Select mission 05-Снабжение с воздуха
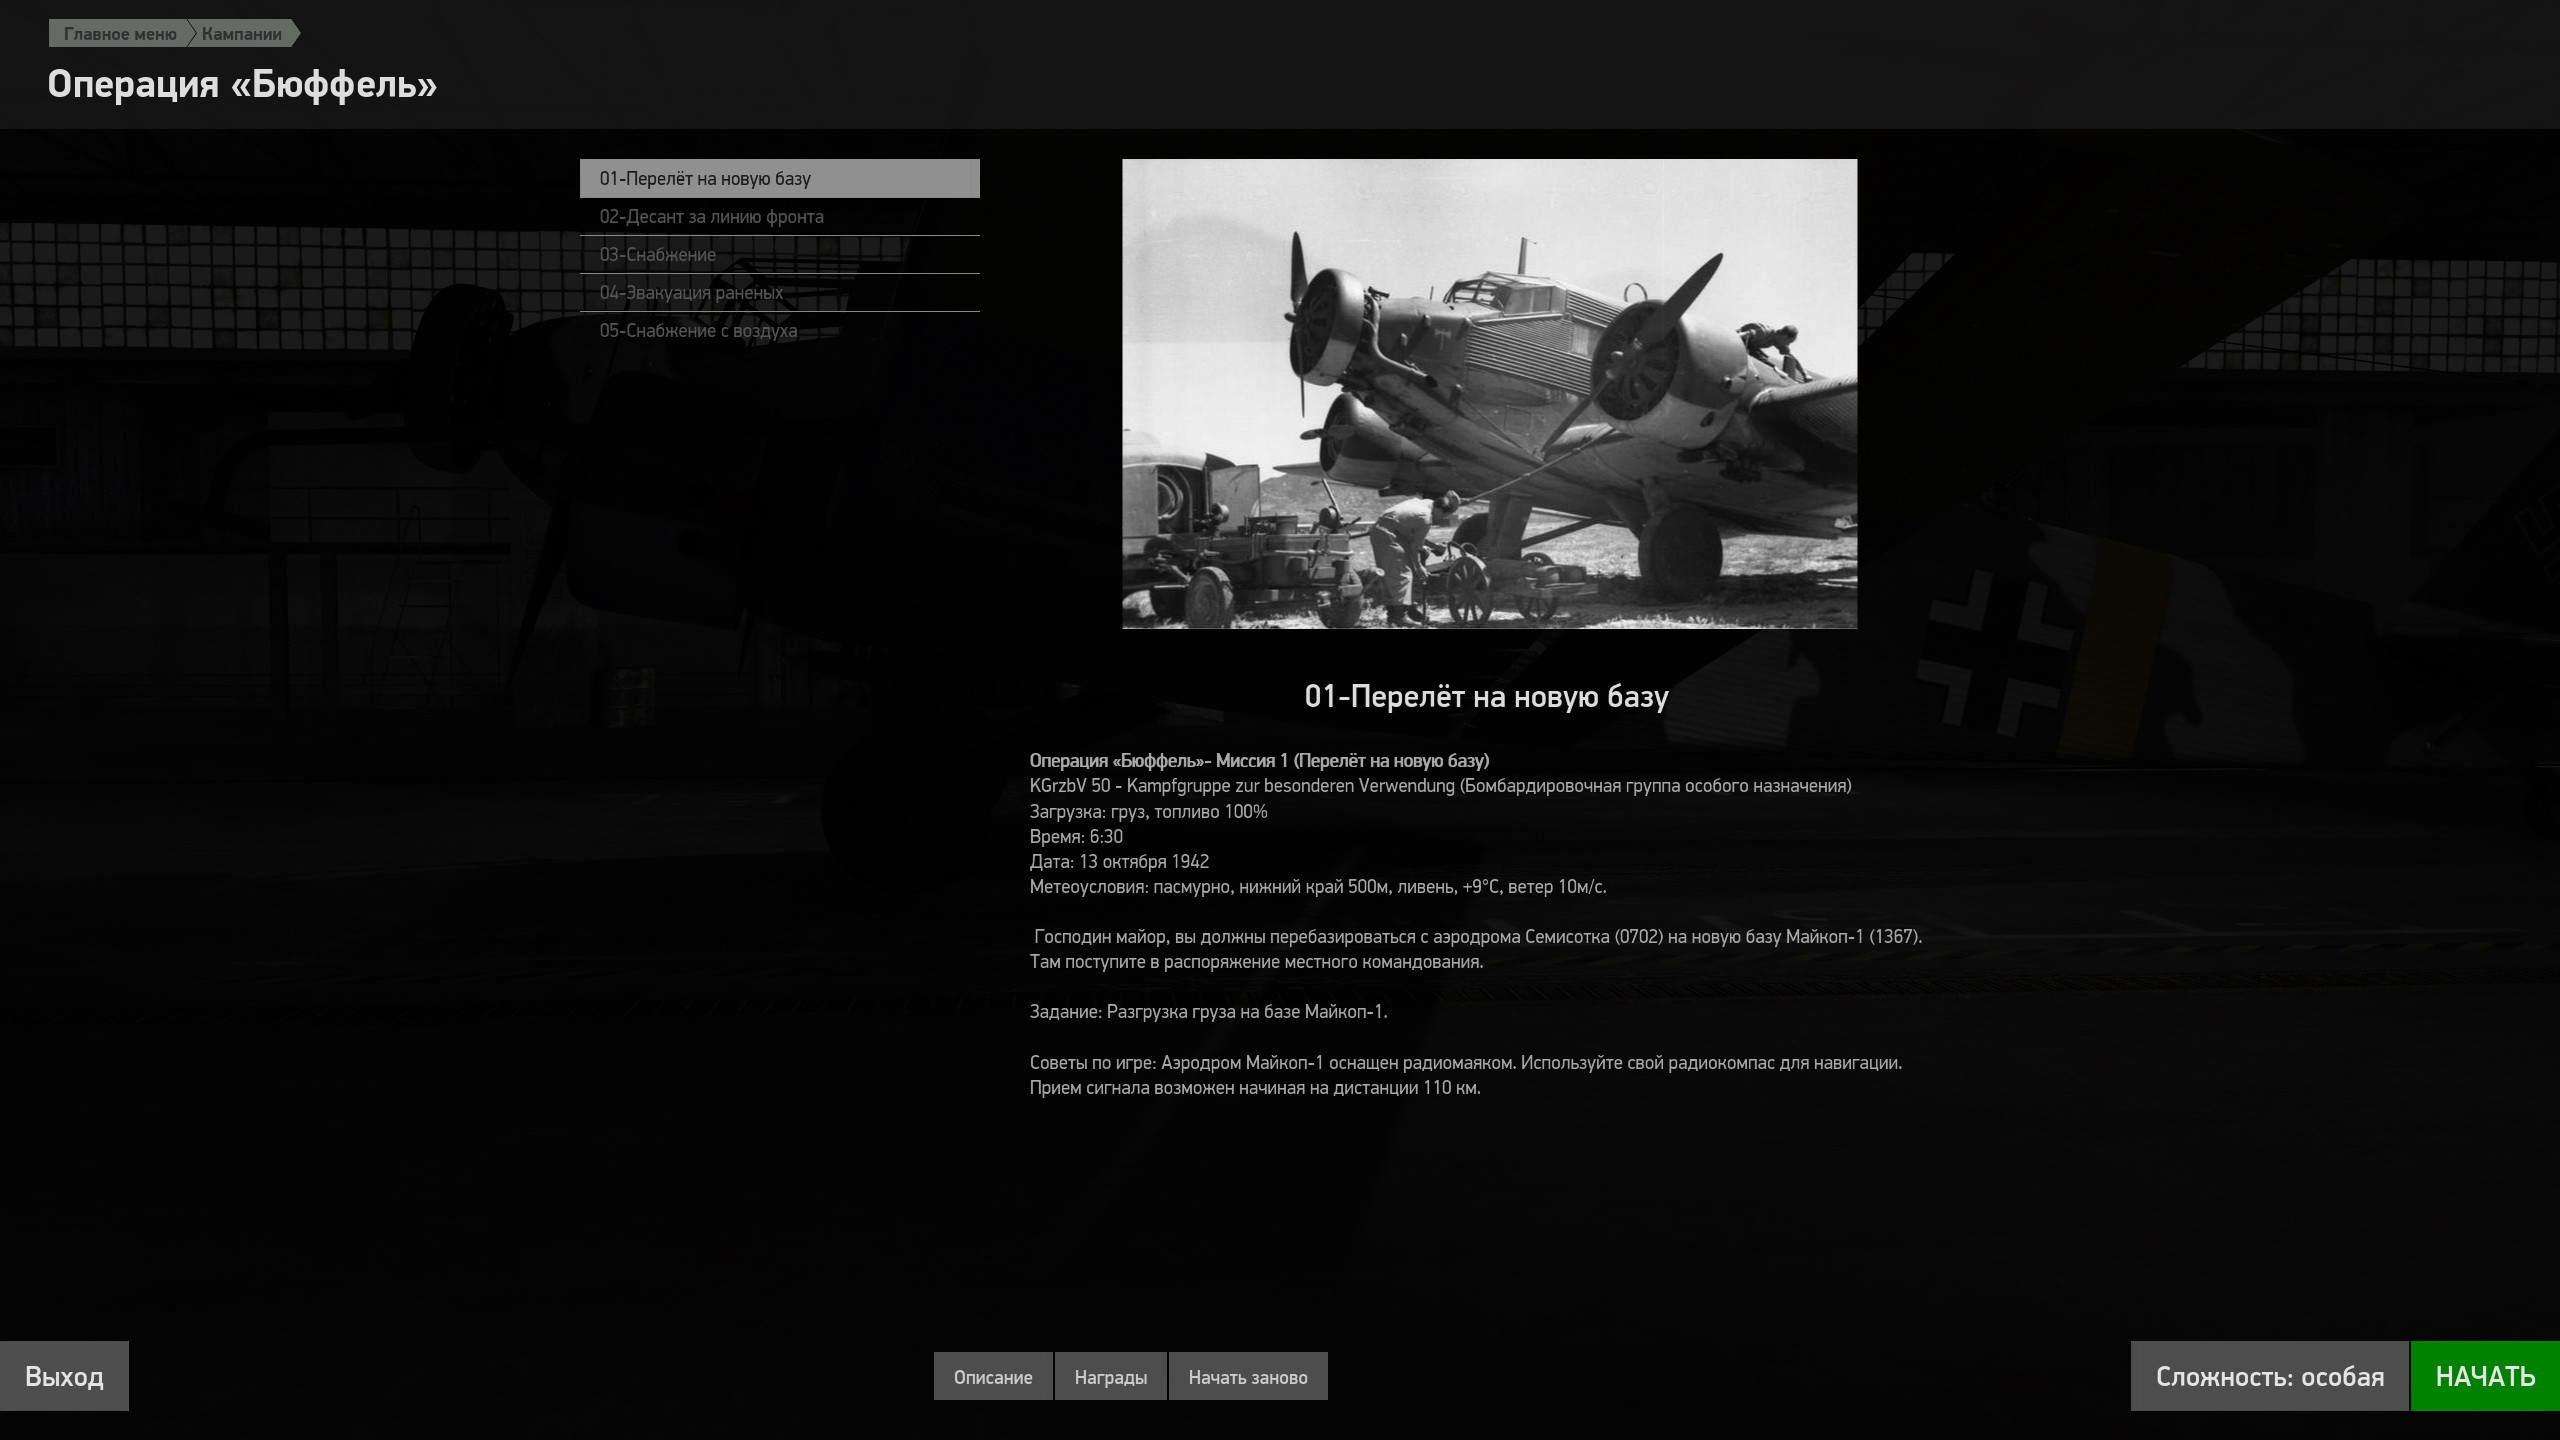 pyautogui.click(x=779, y=331)
